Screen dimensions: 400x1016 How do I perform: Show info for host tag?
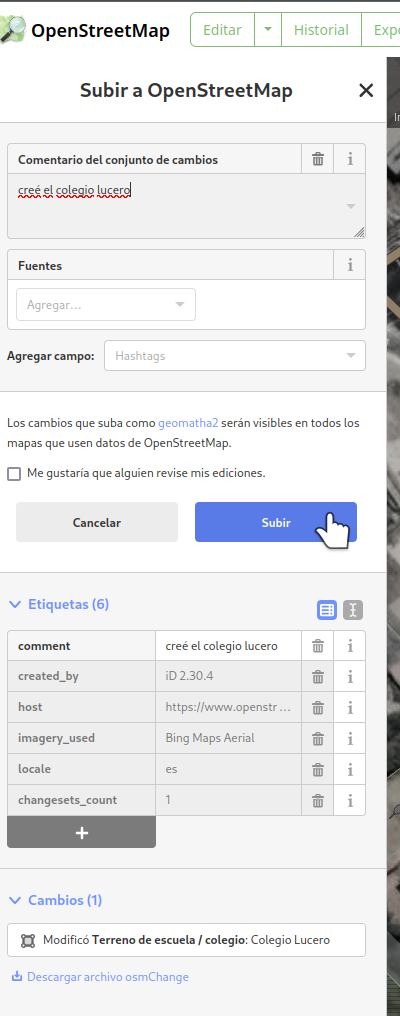pyautogui.click(x=350, y=708)
